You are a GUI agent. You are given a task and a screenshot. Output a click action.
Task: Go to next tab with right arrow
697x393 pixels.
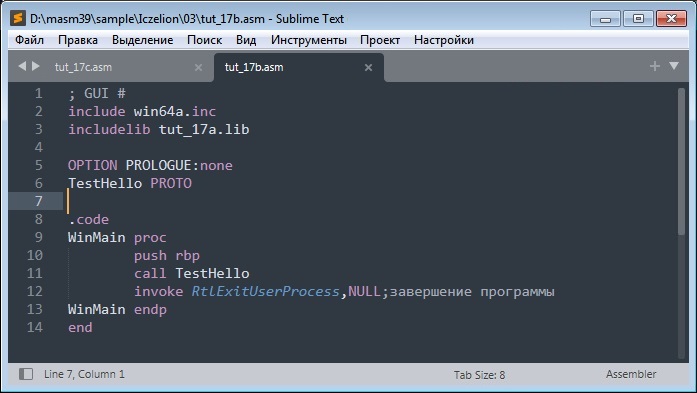coord(36,66)
